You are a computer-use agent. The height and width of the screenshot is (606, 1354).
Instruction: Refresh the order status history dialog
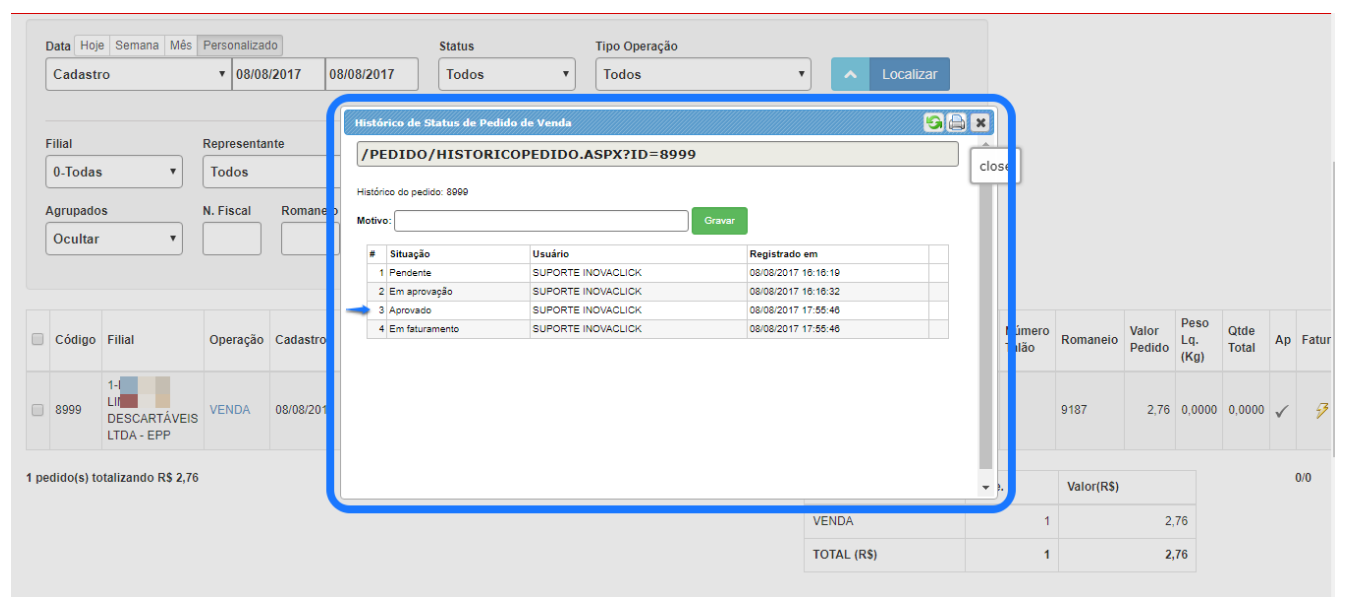tap(933, 122)
